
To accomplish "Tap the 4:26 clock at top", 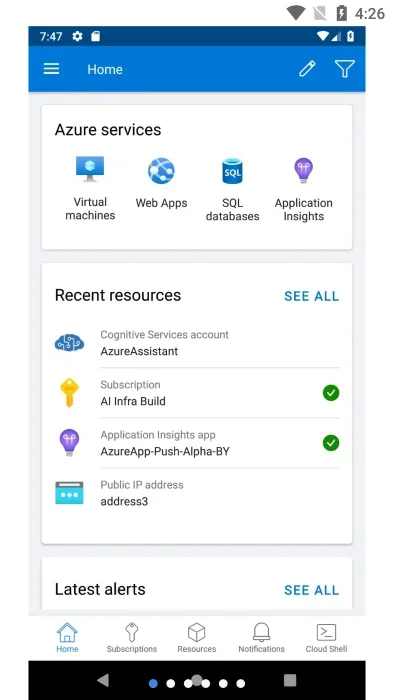I will [370, 13].
